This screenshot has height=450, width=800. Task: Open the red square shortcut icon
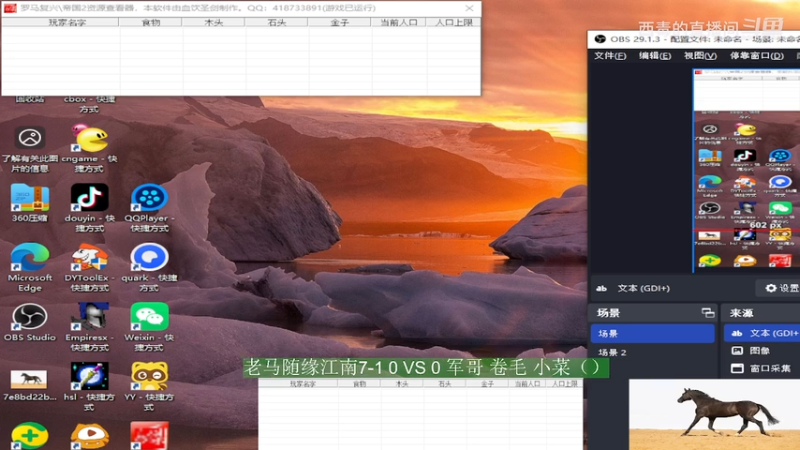click(x=149, y=436)
